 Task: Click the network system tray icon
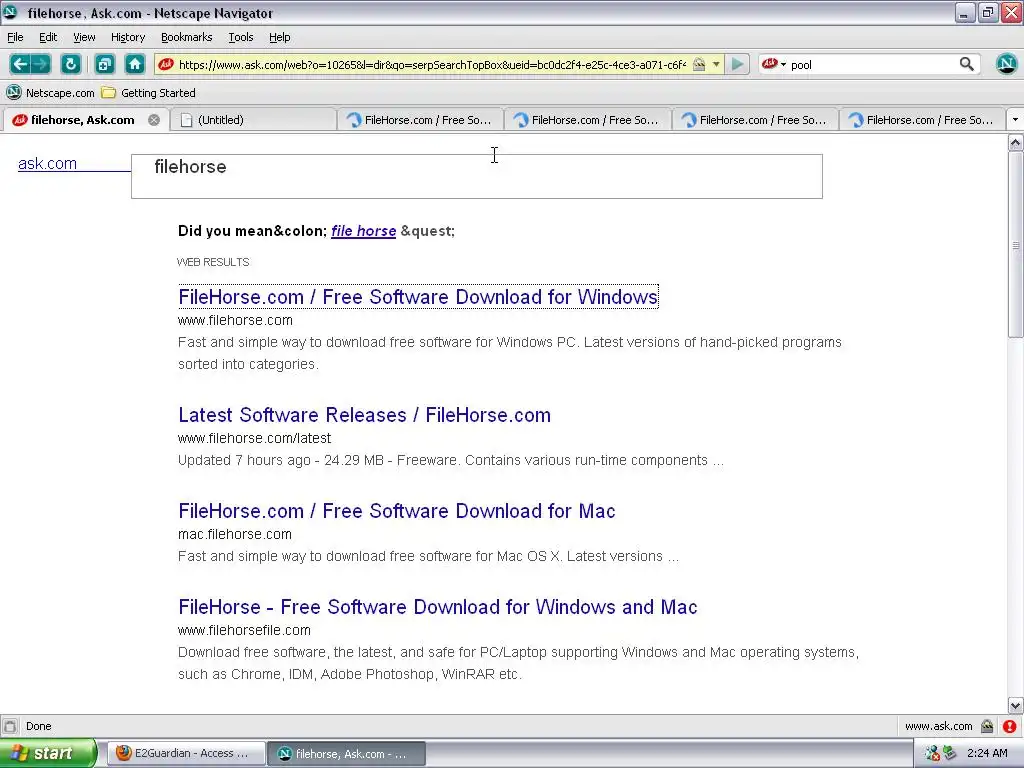932,753
